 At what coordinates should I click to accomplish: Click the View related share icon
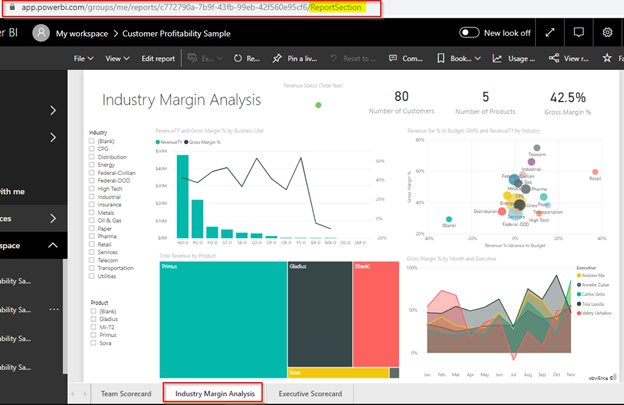click(x=554, y=58)
